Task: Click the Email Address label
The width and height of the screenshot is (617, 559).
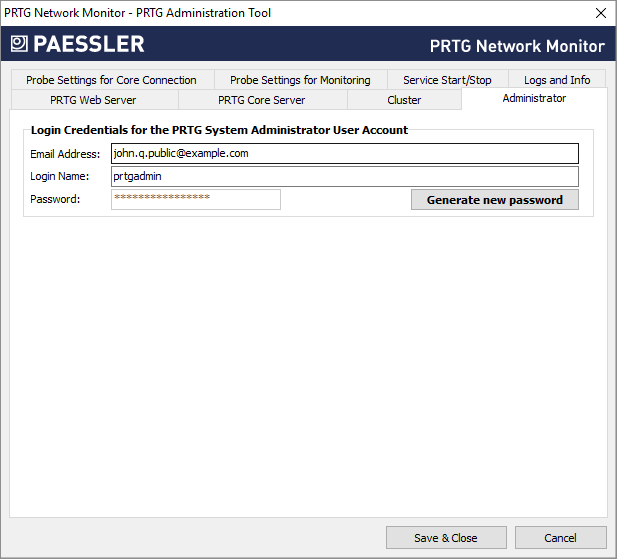Action: pos(65,154)
